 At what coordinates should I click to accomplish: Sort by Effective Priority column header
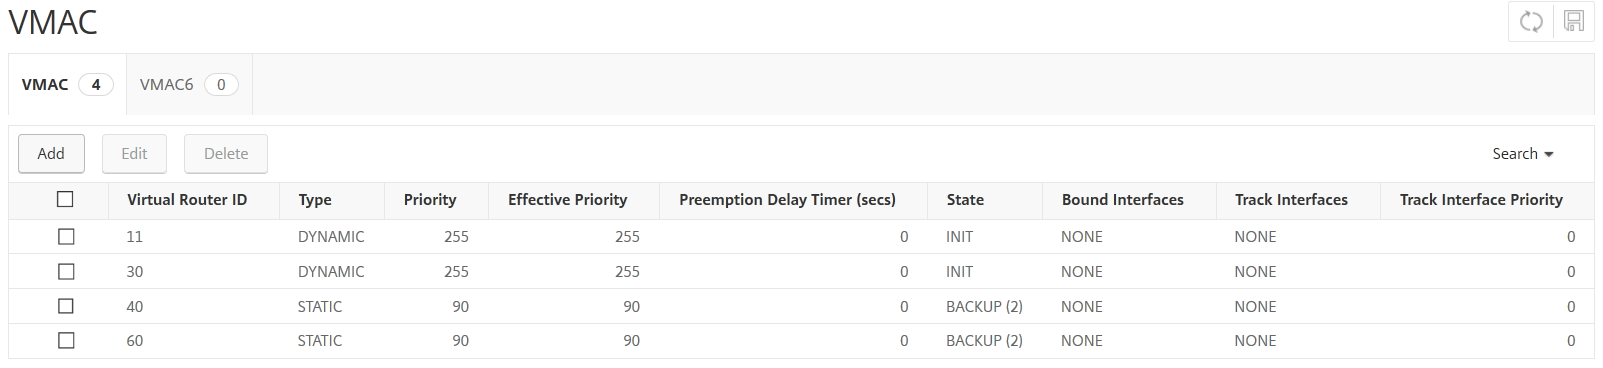pyautogui.click(x=567, y=200)
